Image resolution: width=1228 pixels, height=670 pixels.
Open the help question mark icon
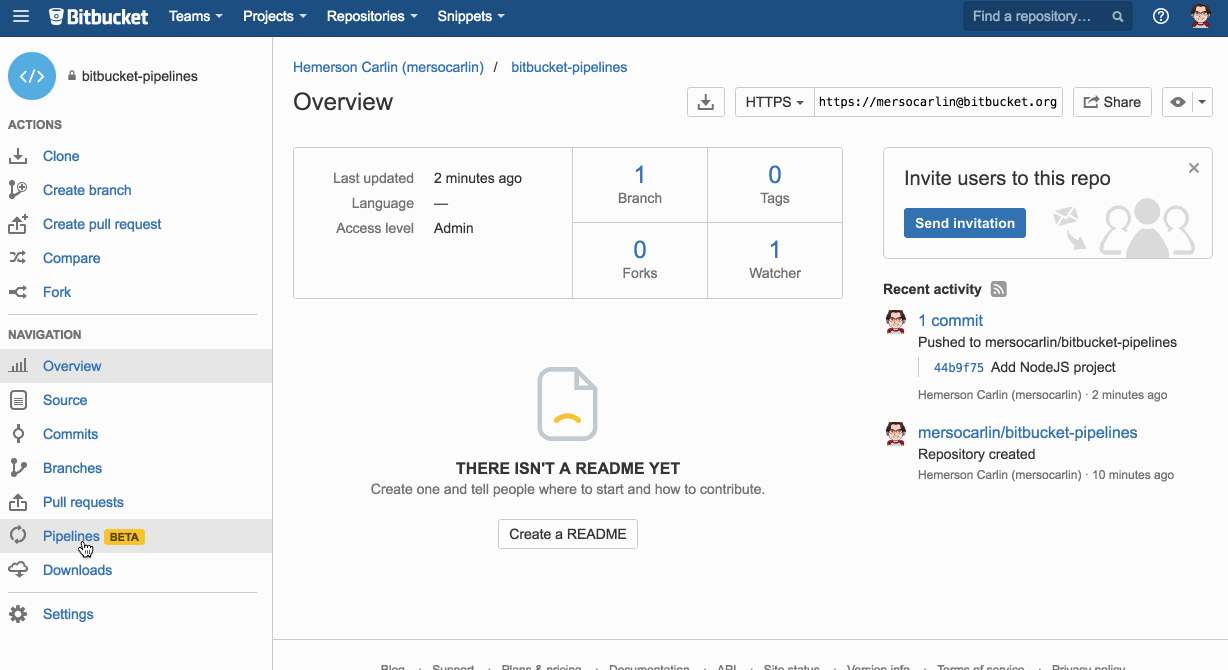(x=1160, y=16)
